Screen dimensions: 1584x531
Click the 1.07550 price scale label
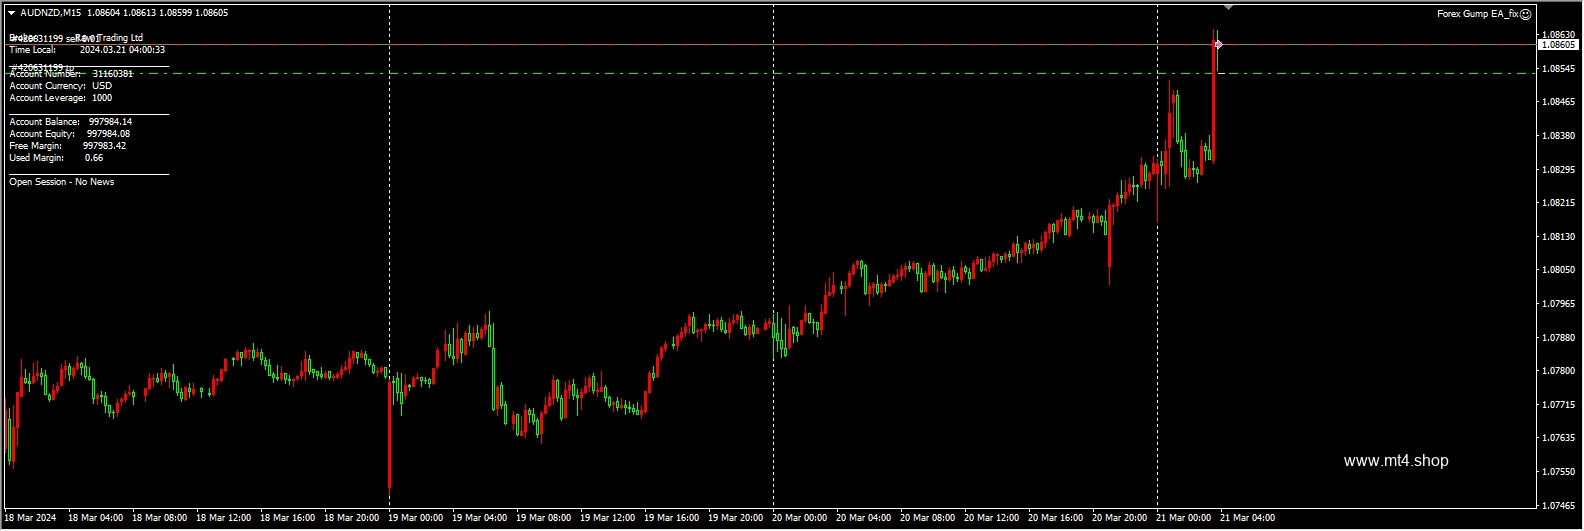tap(1558, 472)
